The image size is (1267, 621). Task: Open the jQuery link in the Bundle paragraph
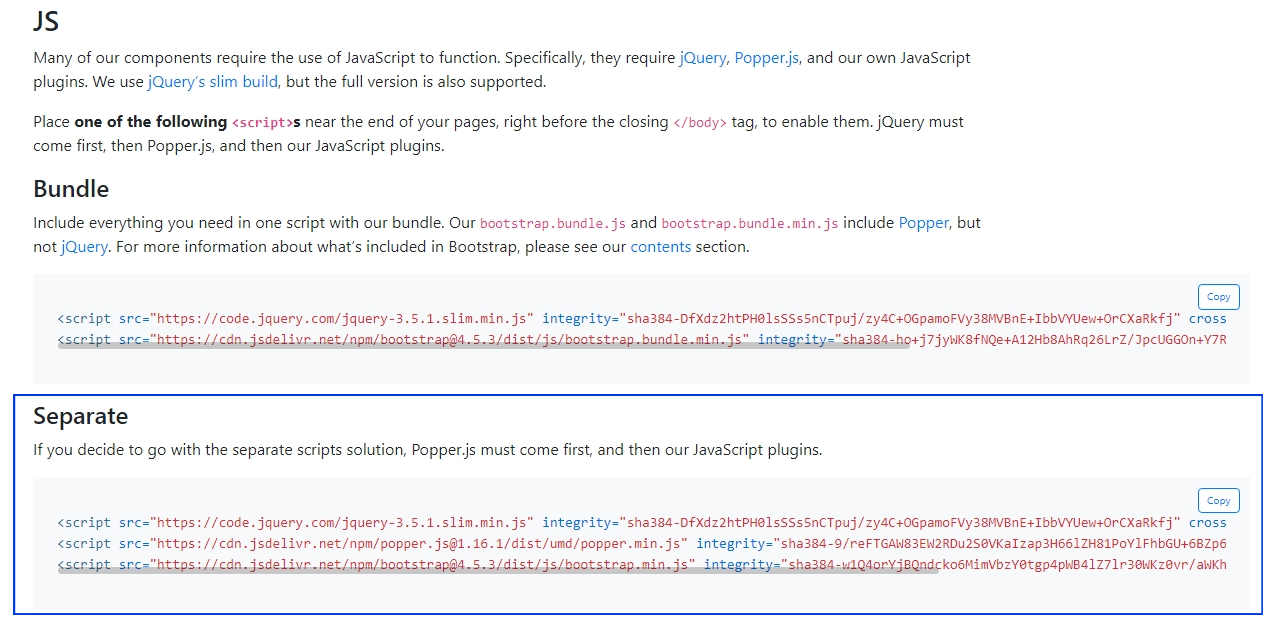pos(84,246)
